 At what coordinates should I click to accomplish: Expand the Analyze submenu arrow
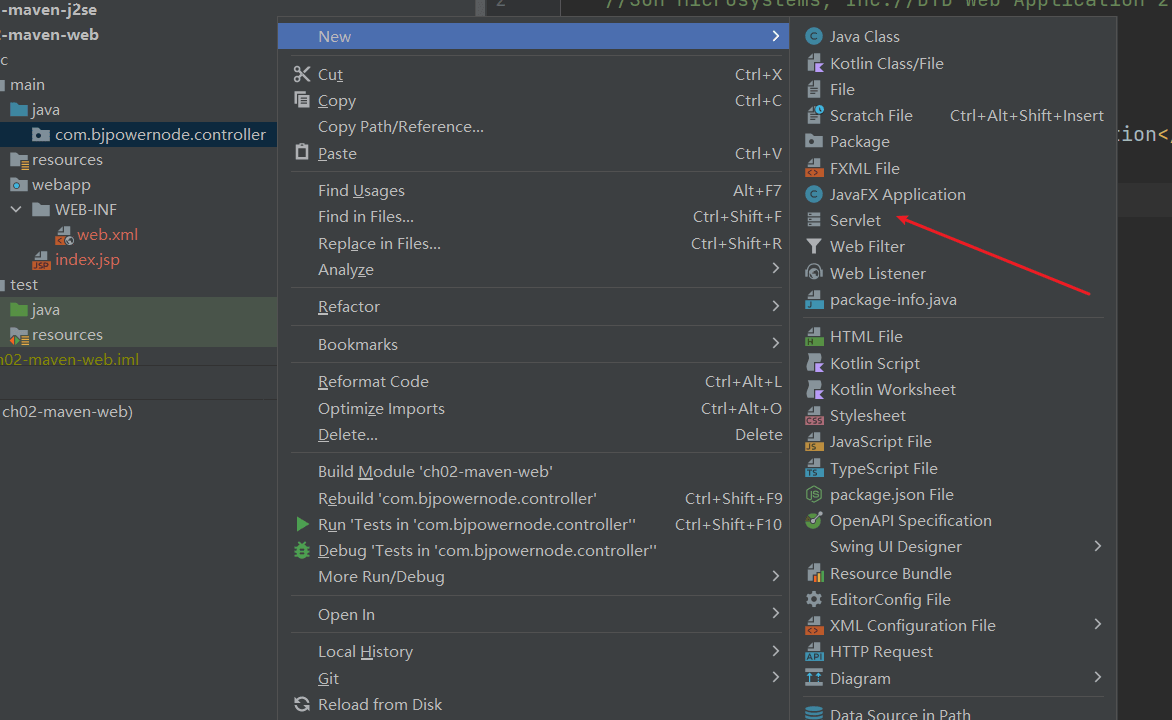pos(776,268)
